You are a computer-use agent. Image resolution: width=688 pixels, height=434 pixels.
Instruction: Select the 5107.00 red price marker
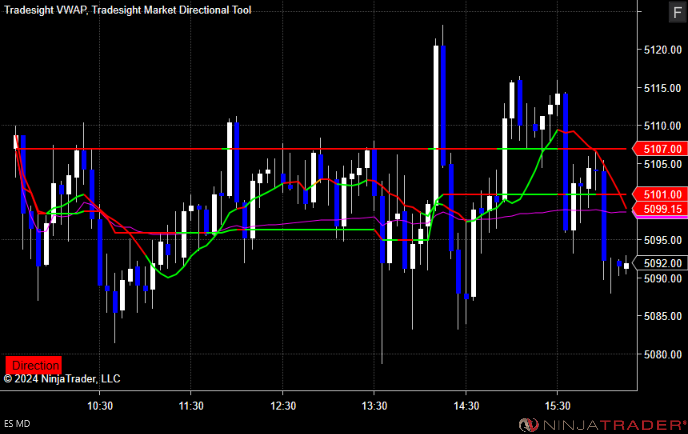tap(659, 149)
